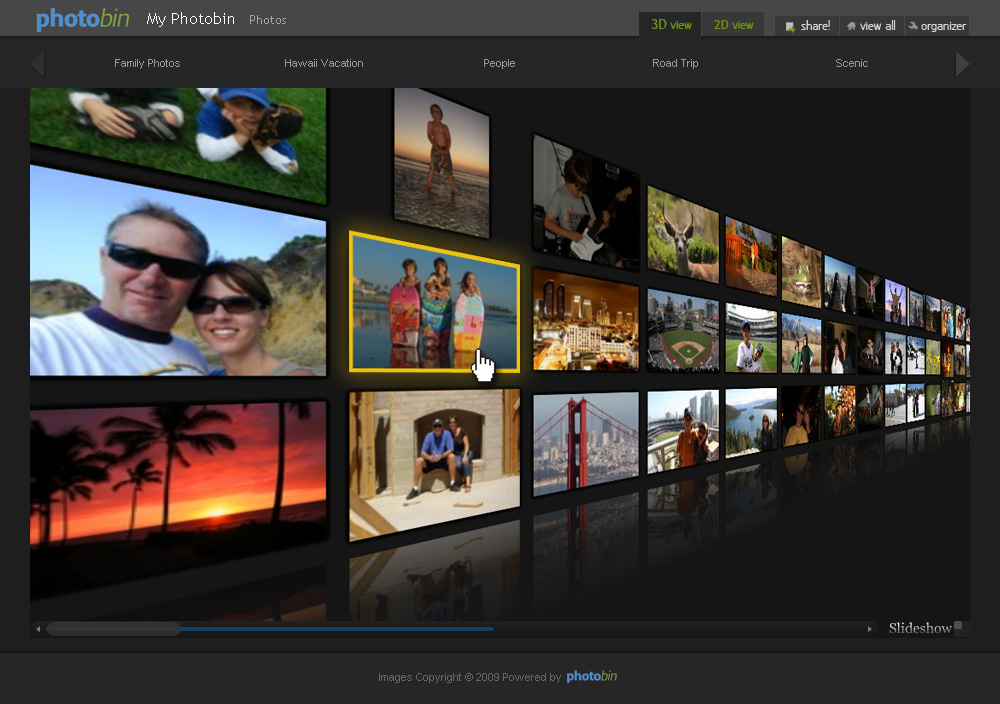Open the boy playing guitar photo
The height and width of the screenshot is (704, 1000).
coord(585,203)
